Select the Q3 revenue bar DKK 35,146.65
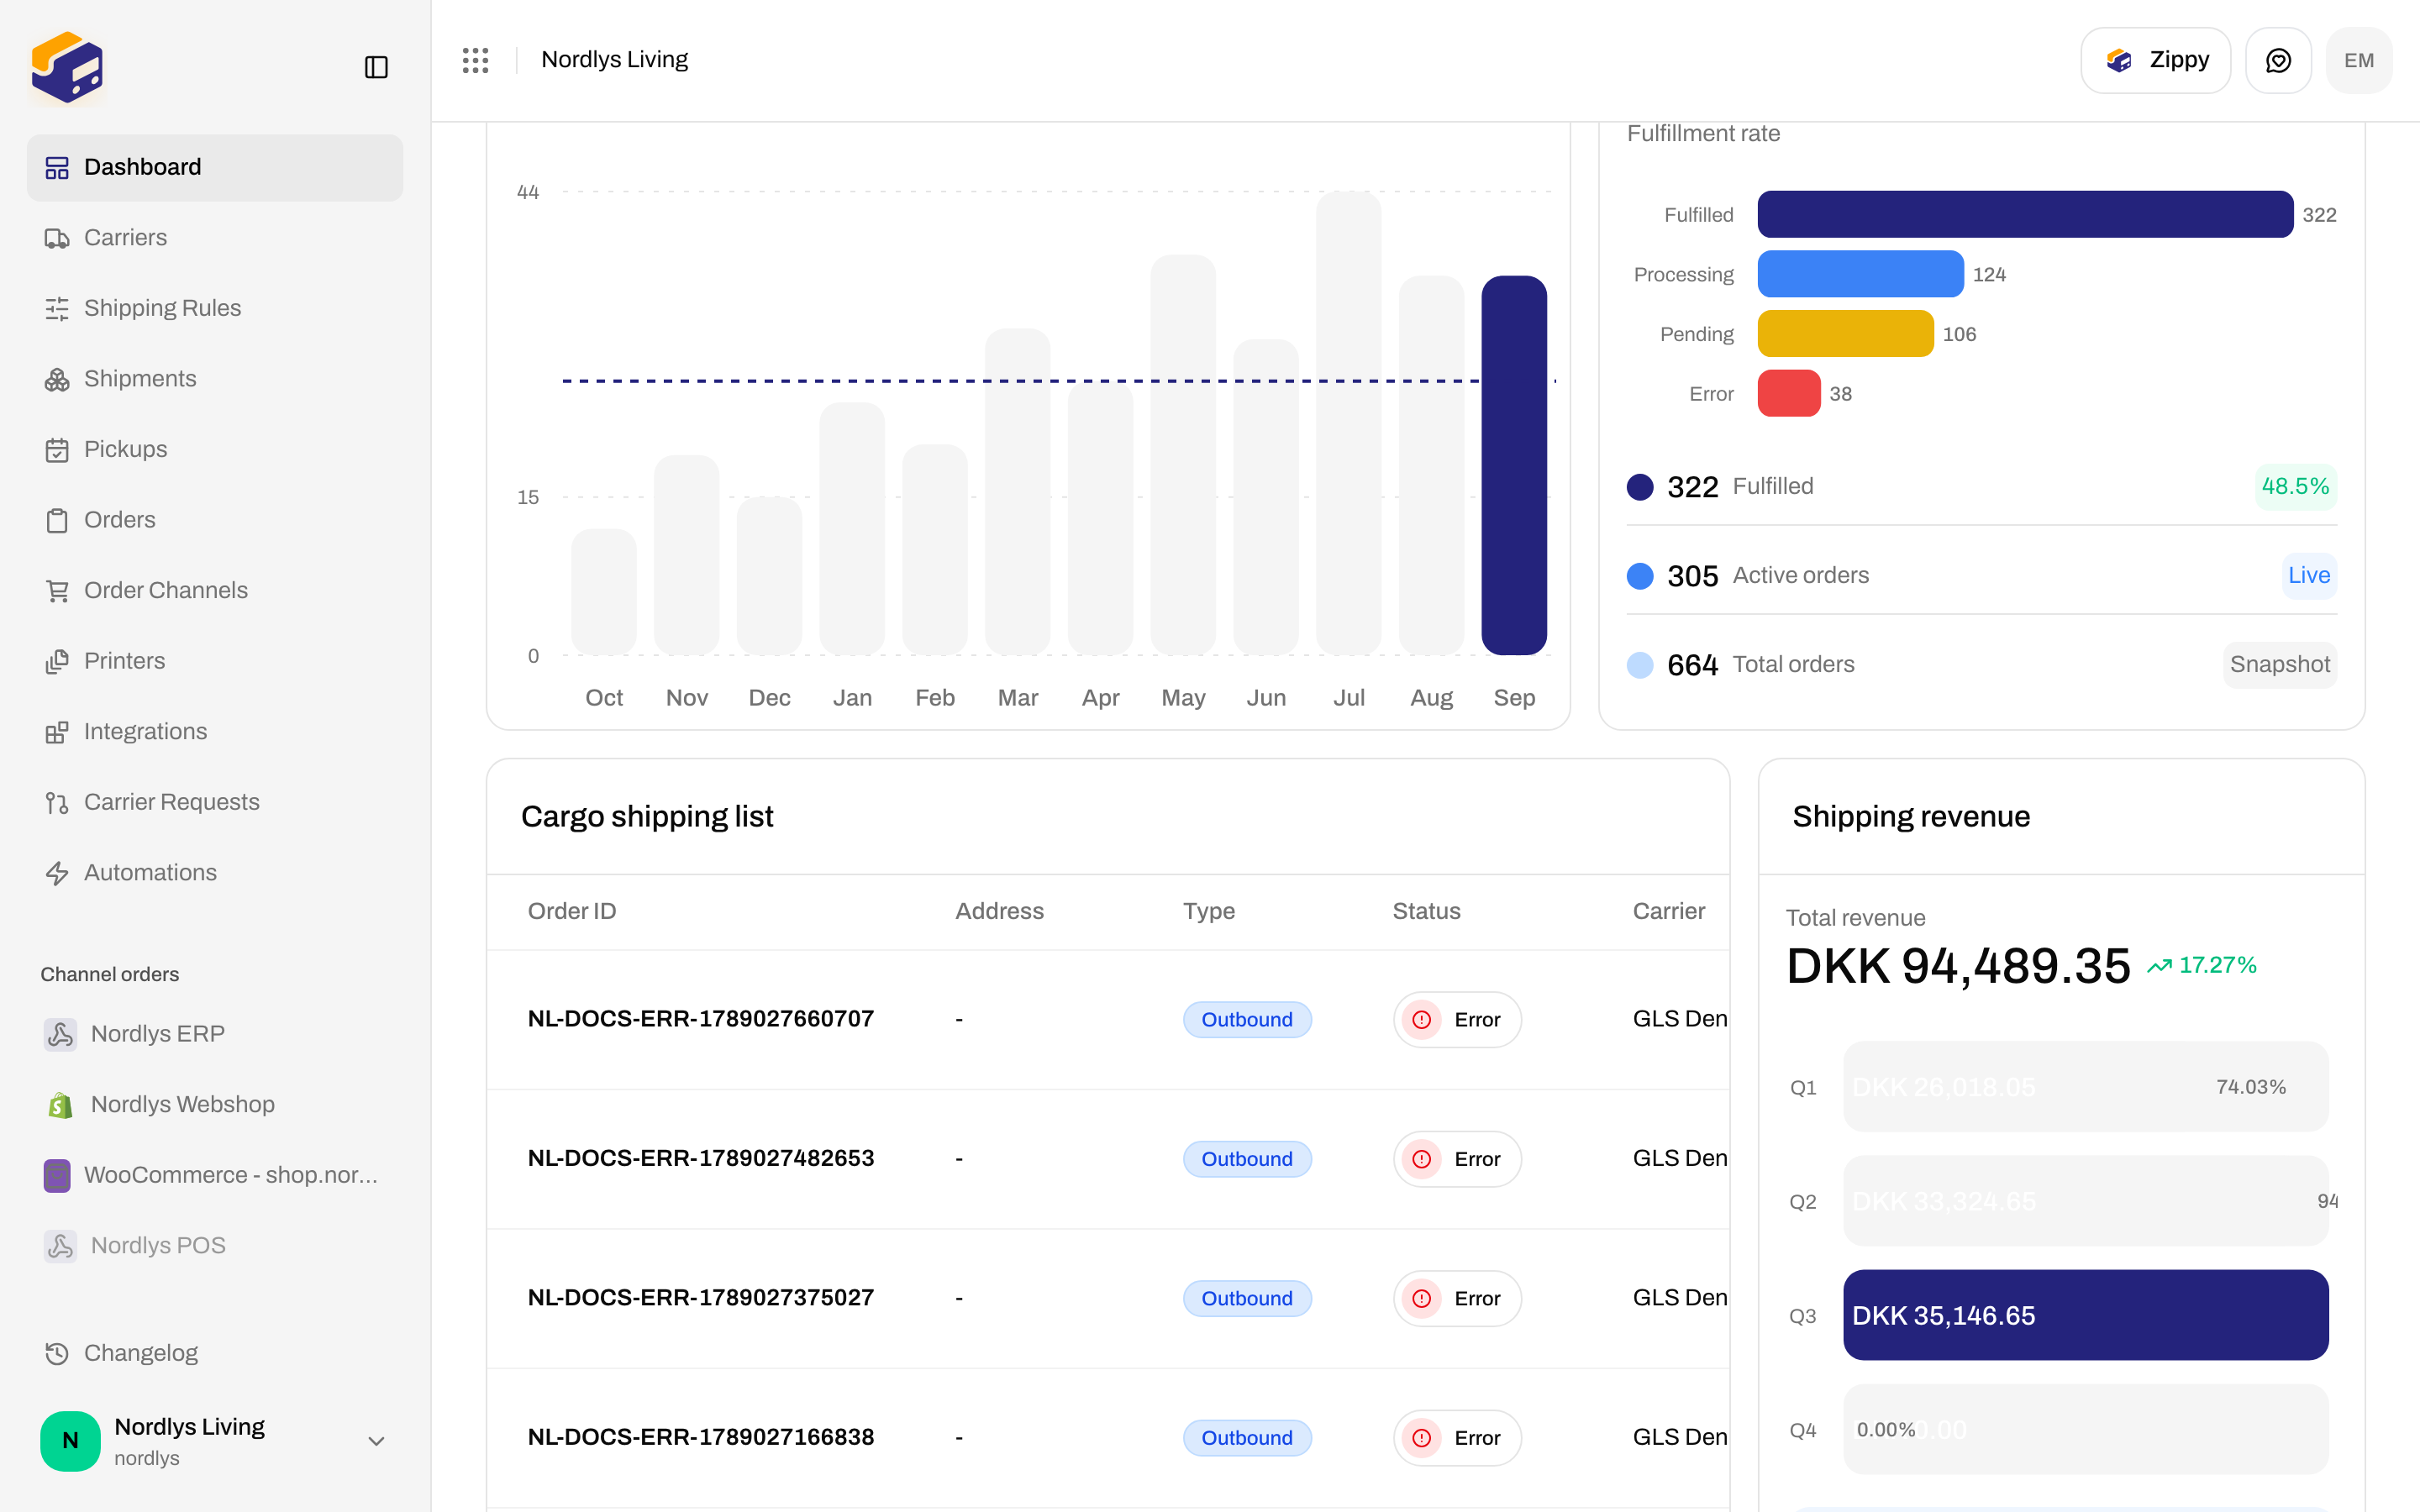 [2085, 1315]
